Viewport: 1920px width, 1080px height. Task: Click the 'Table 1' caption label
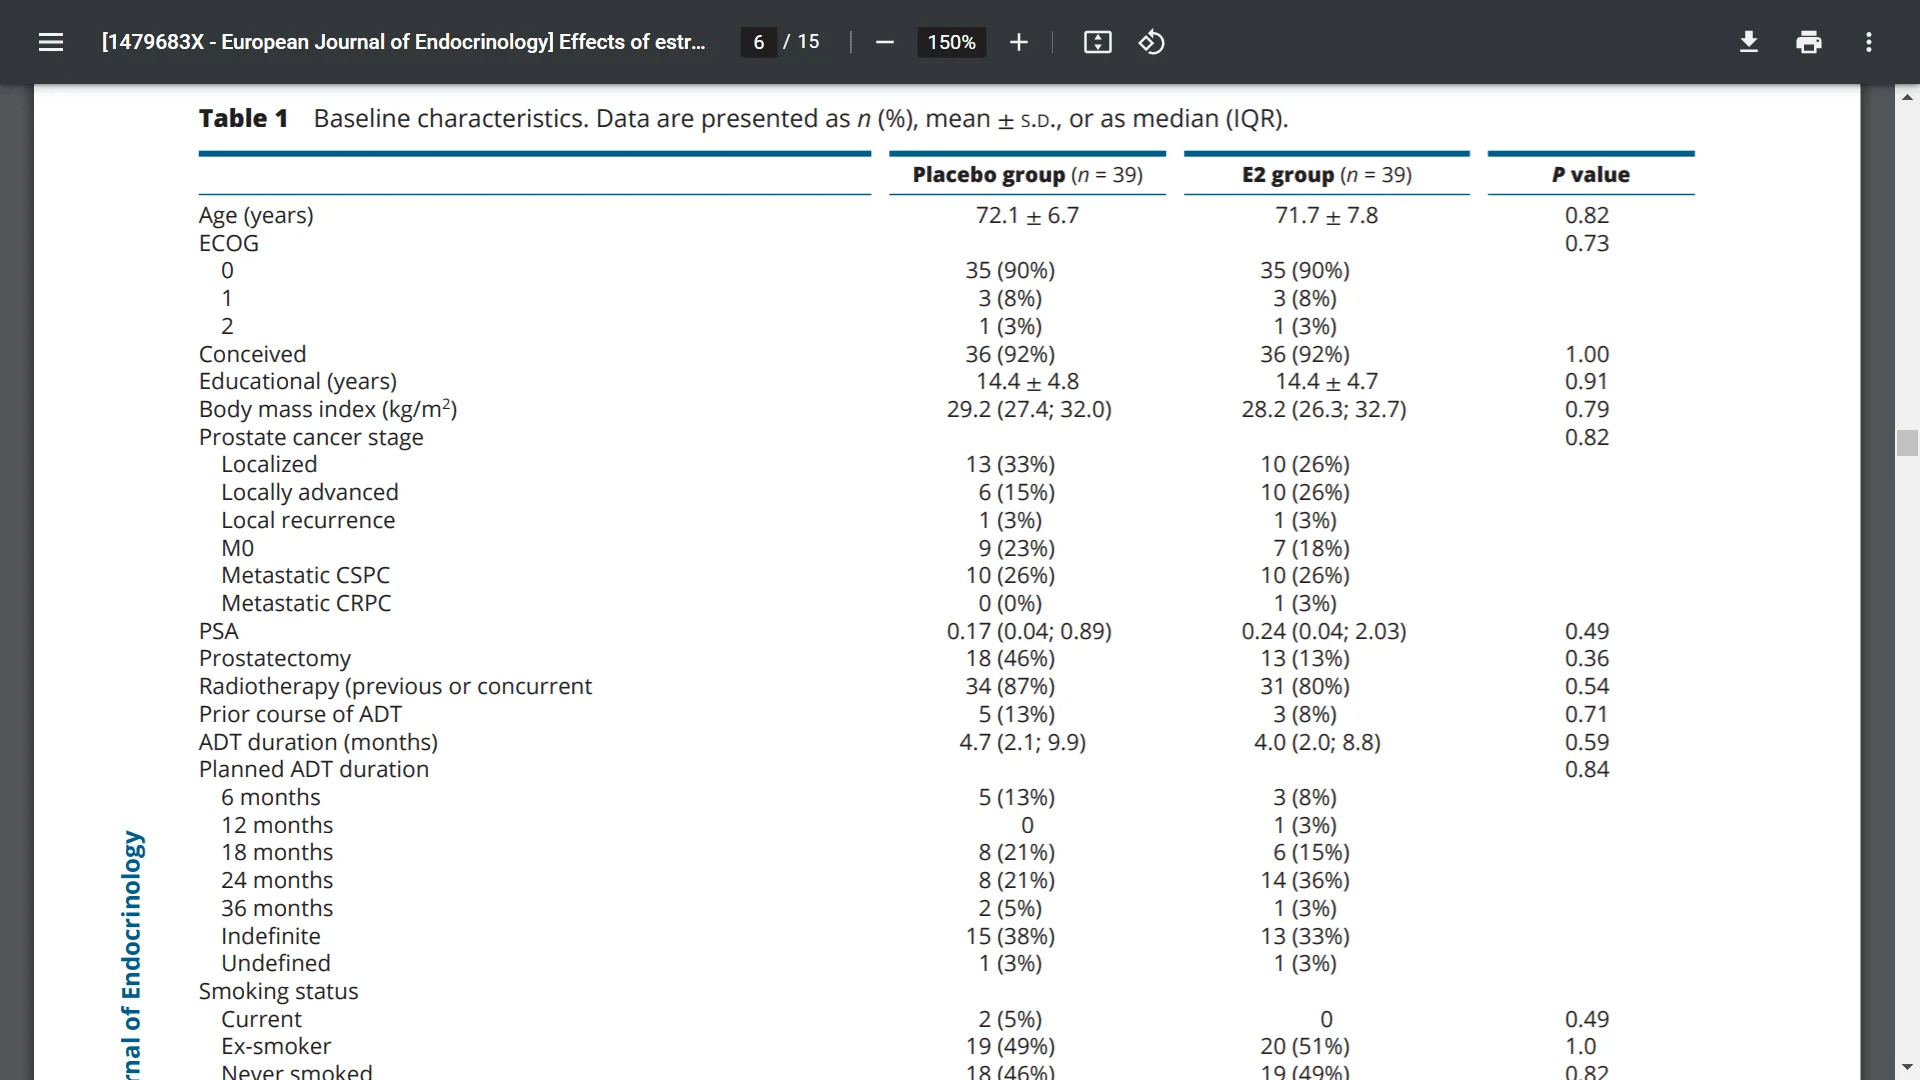coord(243,118)
